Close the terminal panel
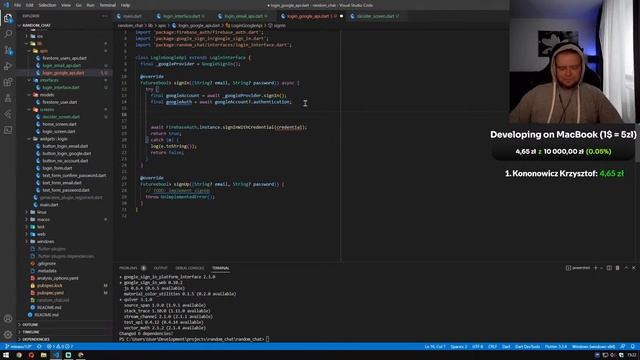Screen dimensions: 640x360 [x=633, y=268]
